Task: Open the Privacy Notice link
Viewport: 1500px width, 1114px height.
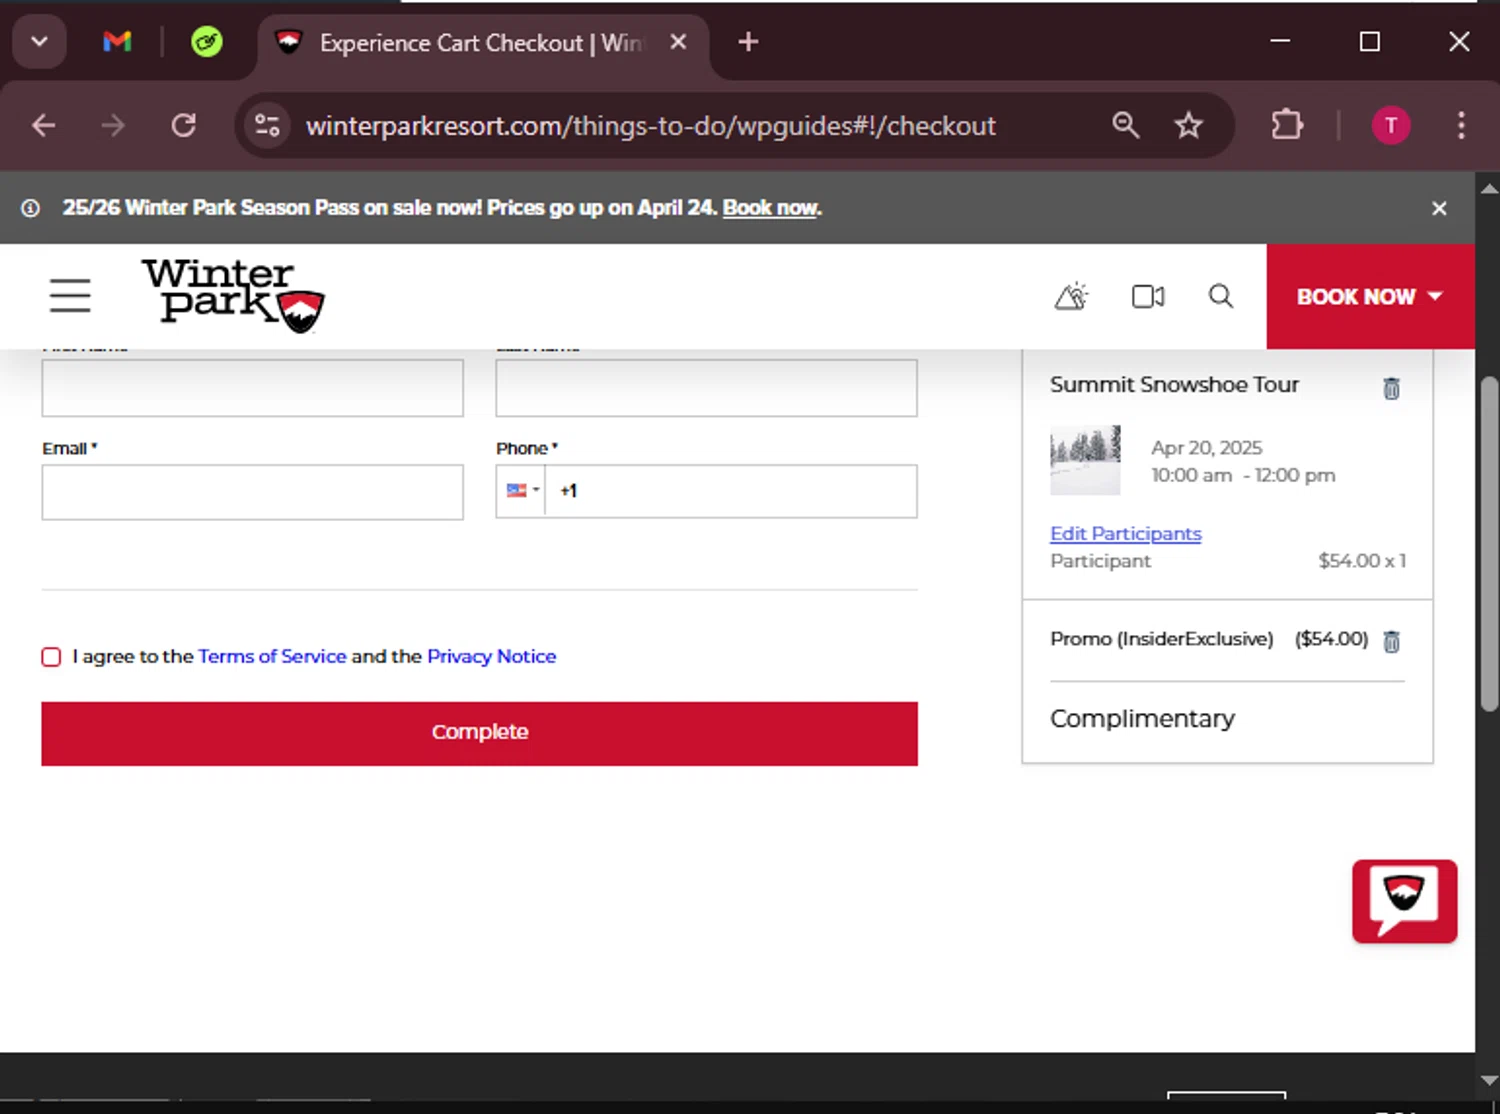Action: click(x=491, y=656)
